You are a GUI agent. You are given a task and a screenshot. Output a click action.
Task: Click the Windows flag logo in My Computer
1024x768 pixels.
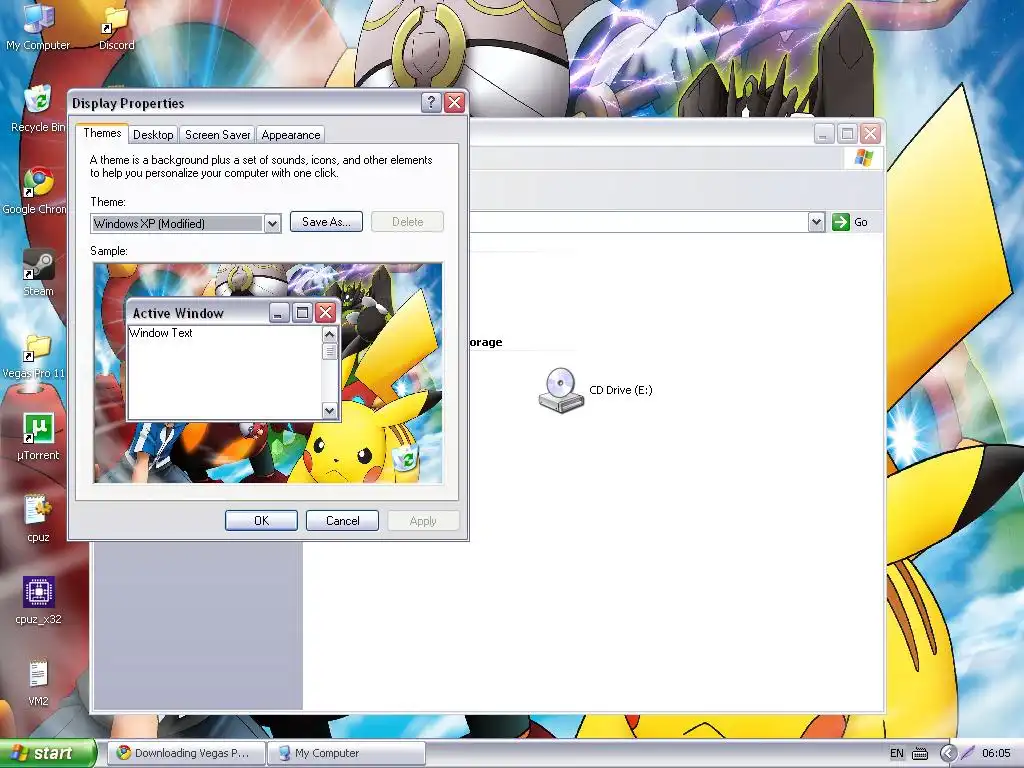tap(863, 158)
